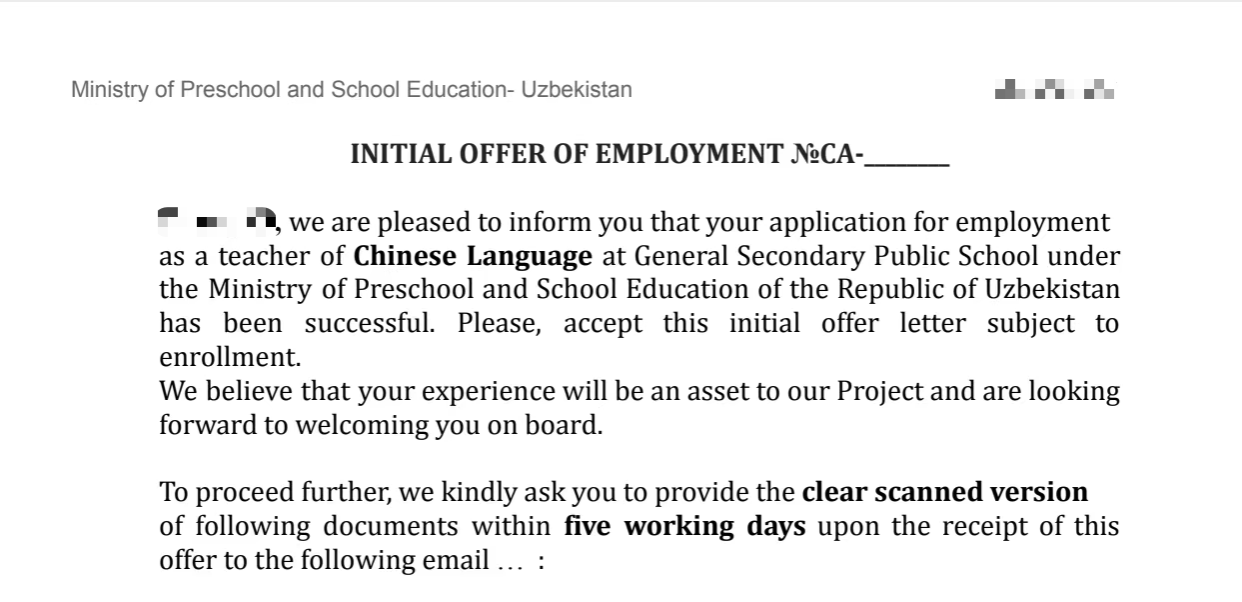Image resolution: width=1242 pixels, height=602 pixels.
Task: Click the INITIAL OFFER OF EMPLOYMENT title
Action: point(649,155)
